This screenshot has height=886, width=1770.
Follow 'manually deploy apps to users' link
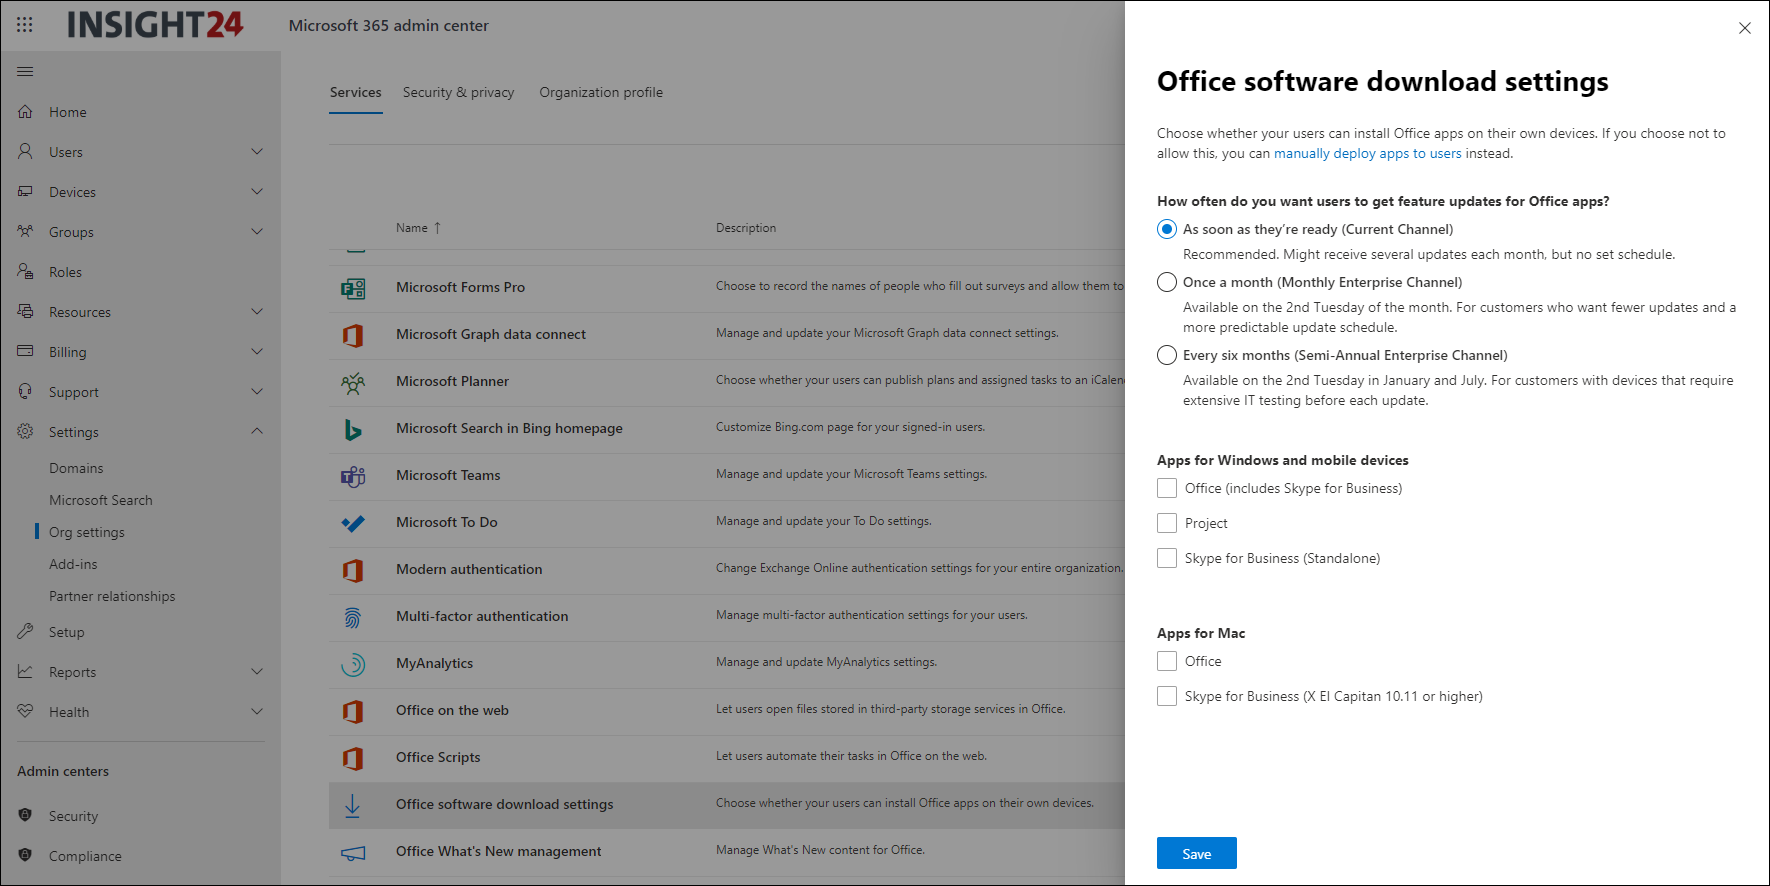(1367, 153)
